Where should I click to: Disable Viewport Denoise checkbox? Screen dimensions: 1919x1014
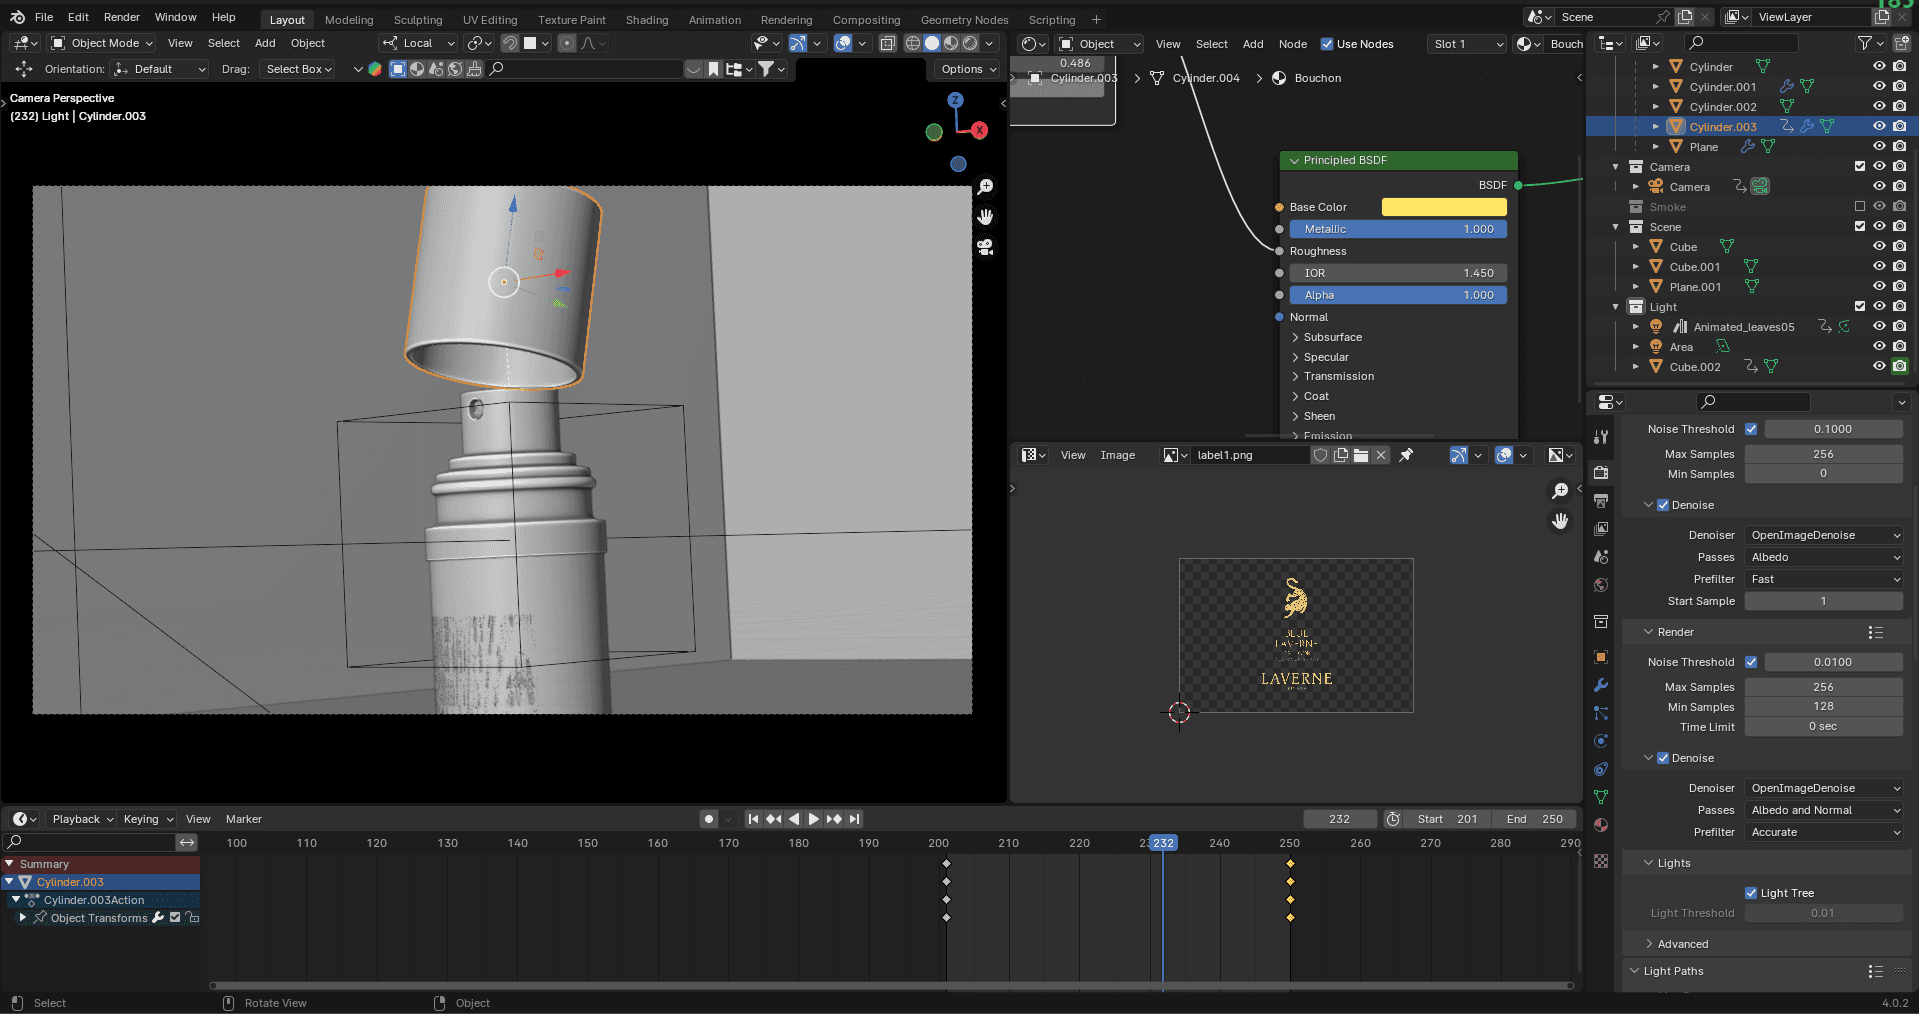1663,505
